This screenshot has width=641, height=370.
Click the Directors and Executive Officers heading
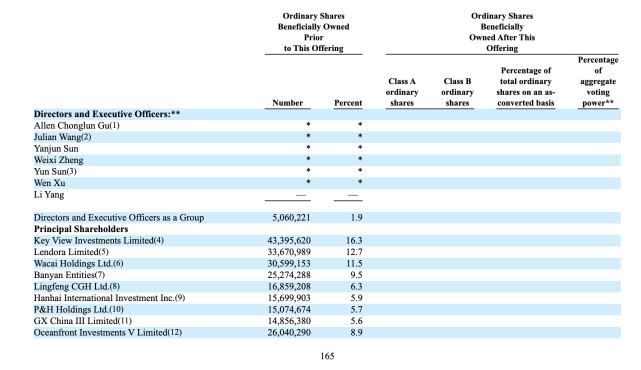107,114
